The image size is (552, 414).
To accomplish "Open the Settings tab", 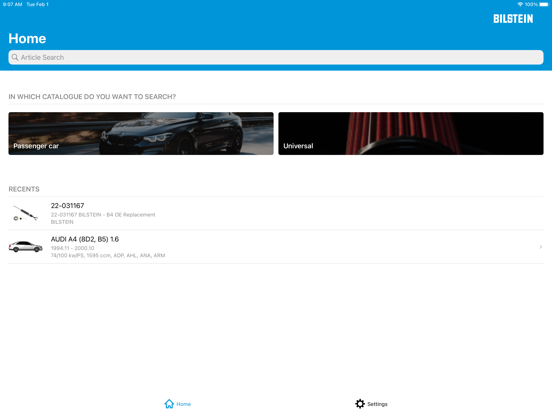I will click(x=371, y=404).
